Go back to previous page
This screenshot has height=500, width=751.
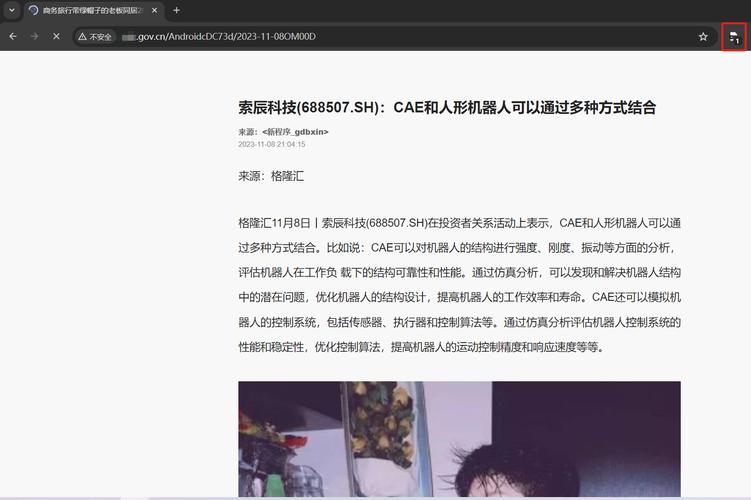(x=13, y=36)
